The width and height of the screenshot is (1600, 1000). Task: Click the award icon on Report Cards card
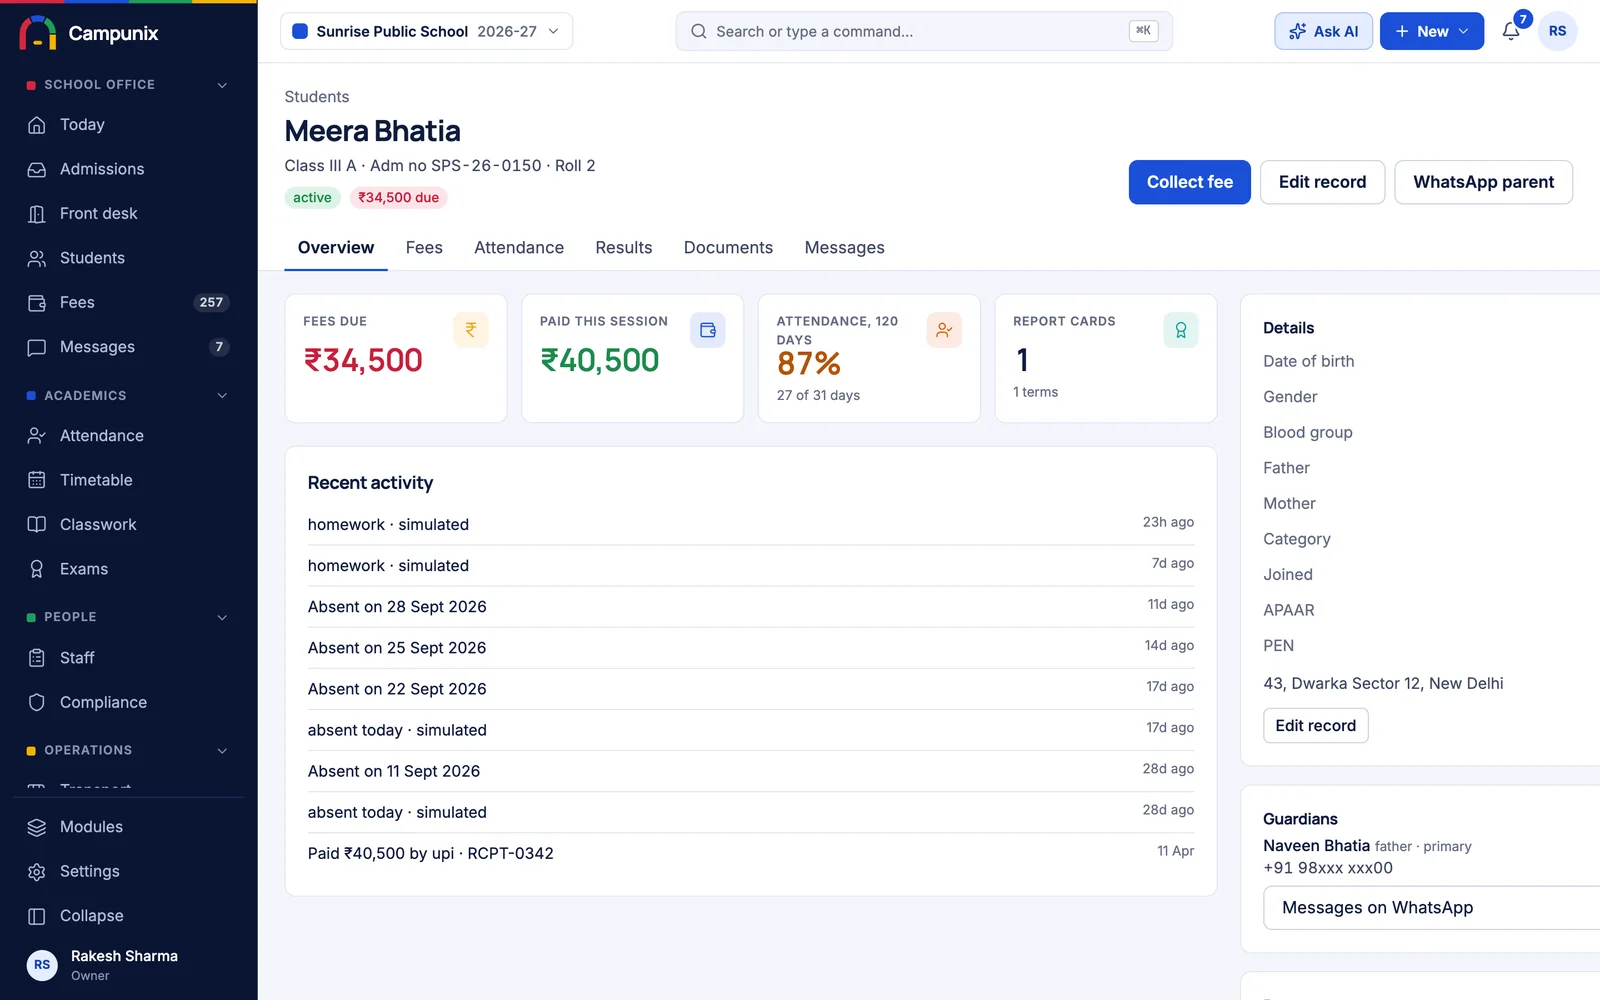coord(1181,330)
